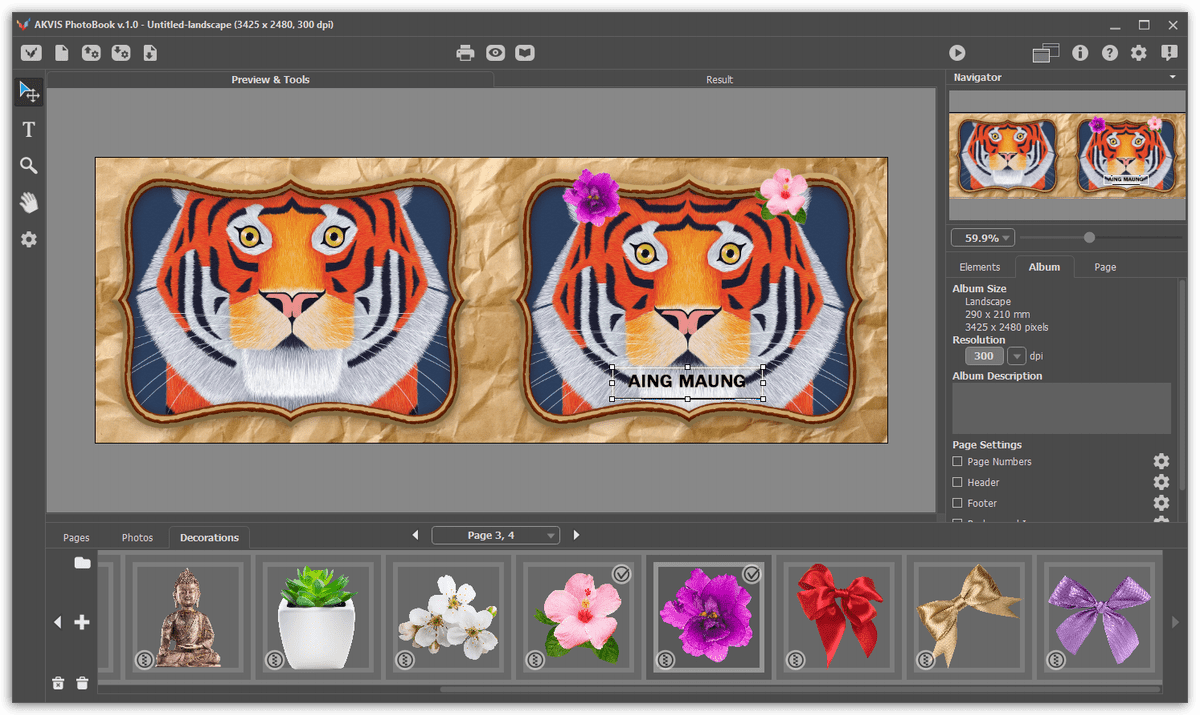1200x715 pixels.
Task: Switch to the Result tab
Action: tap(719, 80)
